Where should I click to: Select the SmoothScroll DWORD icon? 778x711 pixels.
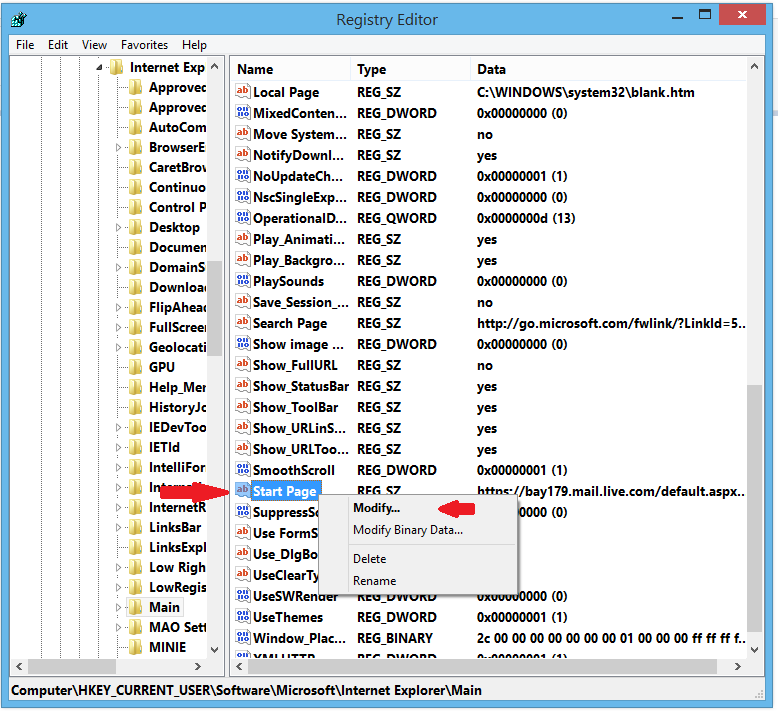point(243,469)
